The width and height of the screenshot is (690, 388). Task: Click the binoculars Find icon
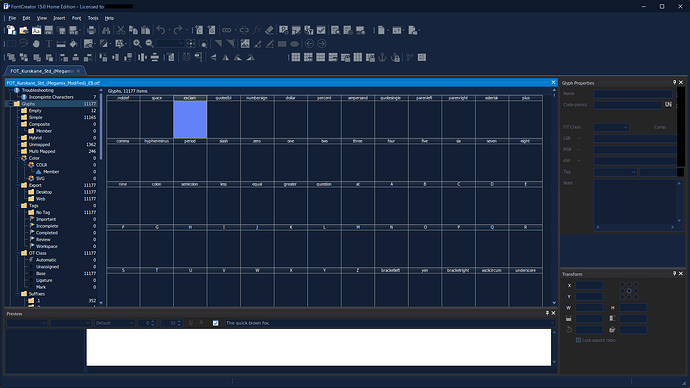106,30
